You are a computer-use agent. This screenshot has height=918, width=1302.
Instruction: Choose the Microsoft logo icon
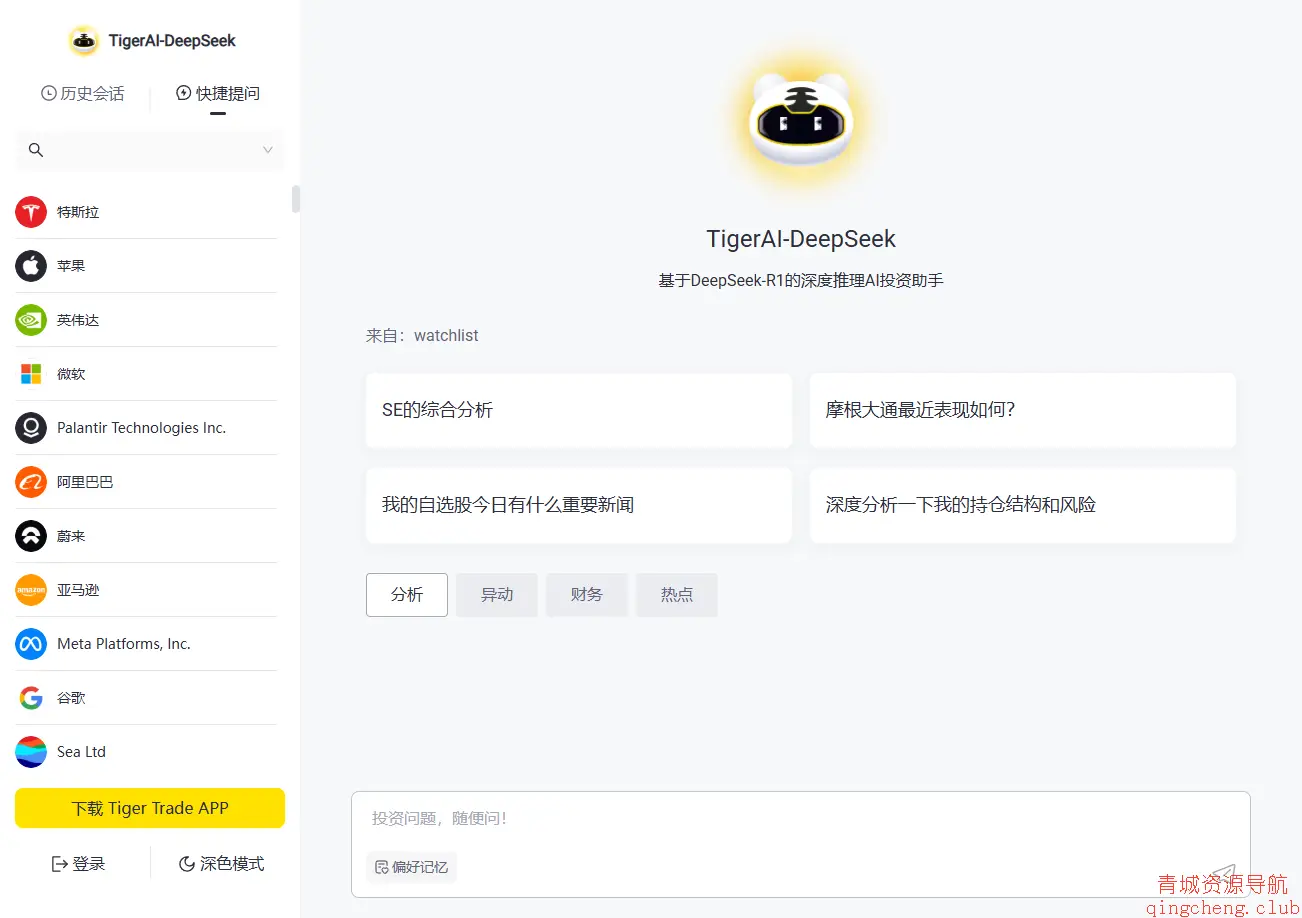click(31, 374)
